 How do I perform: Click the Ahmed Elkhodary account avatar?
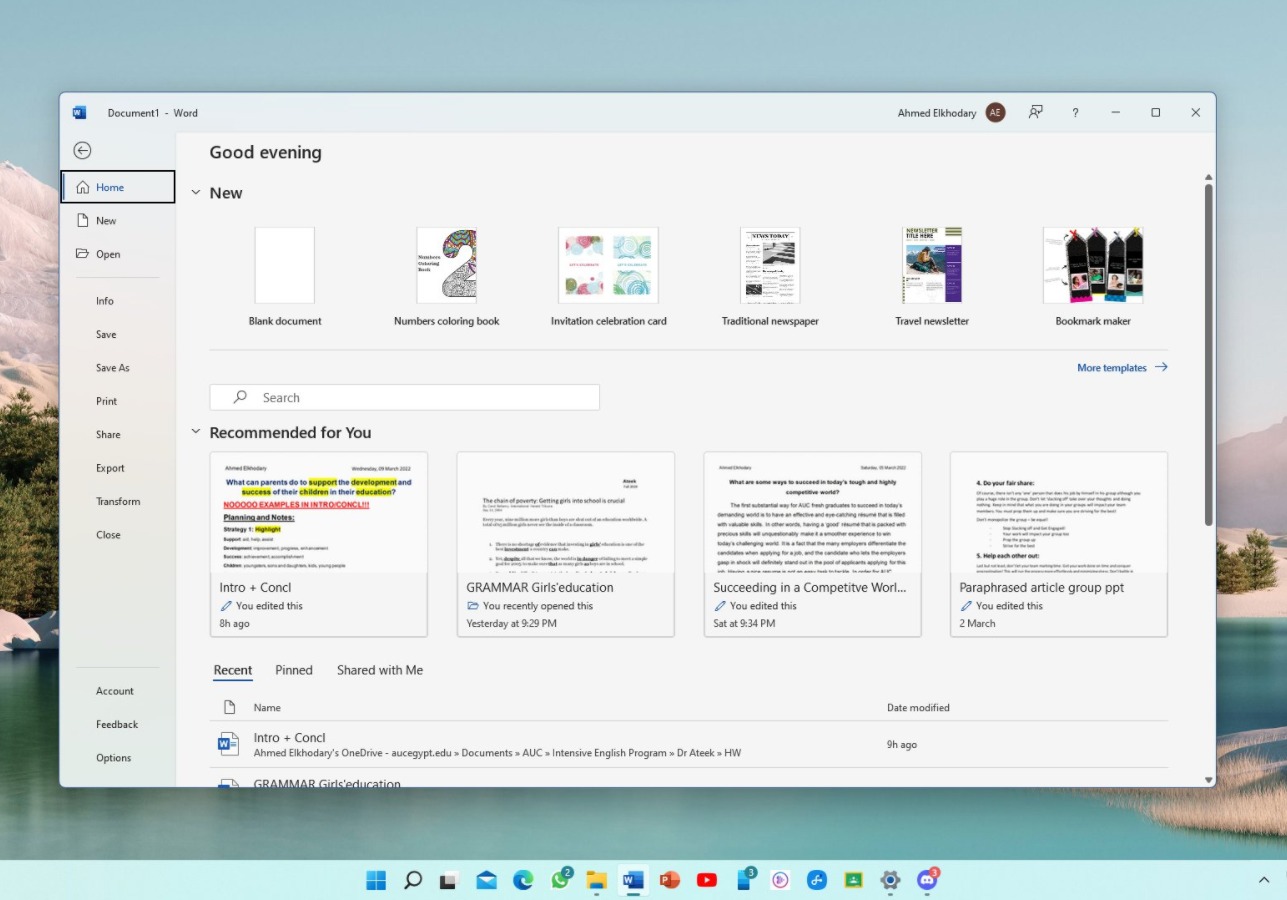(995, 113)
